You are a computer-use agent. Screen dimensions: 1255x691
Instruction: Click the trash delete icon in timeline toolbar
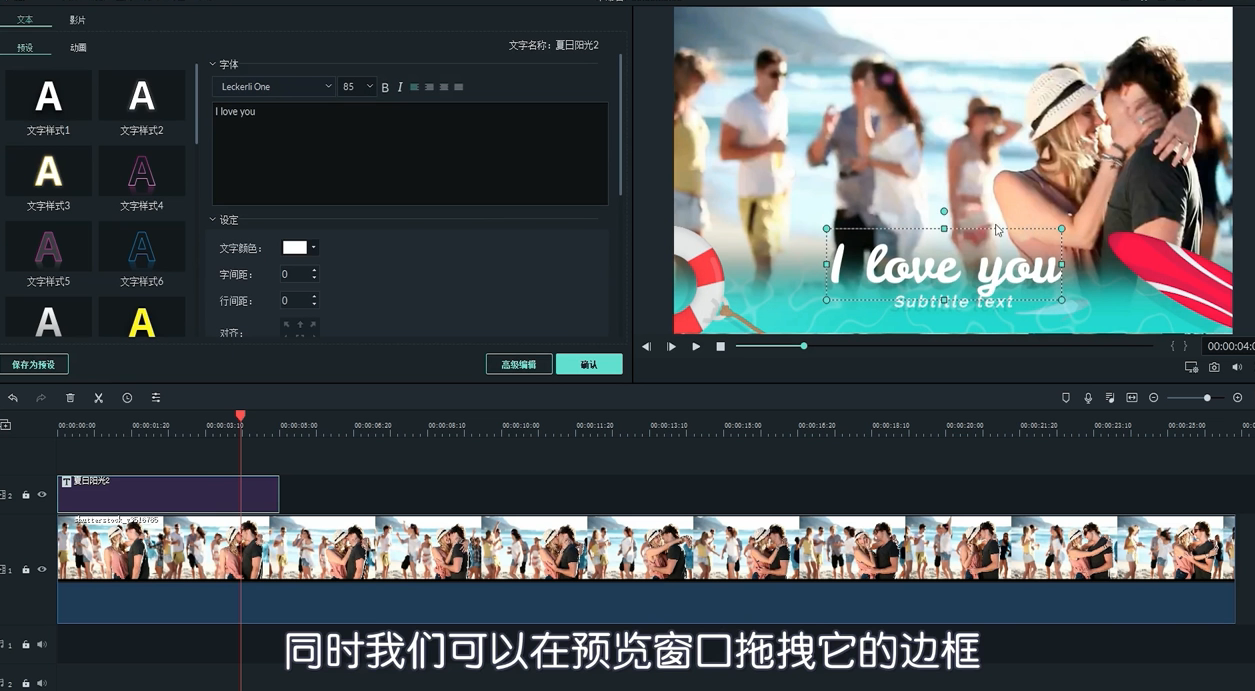pos(70,398)
